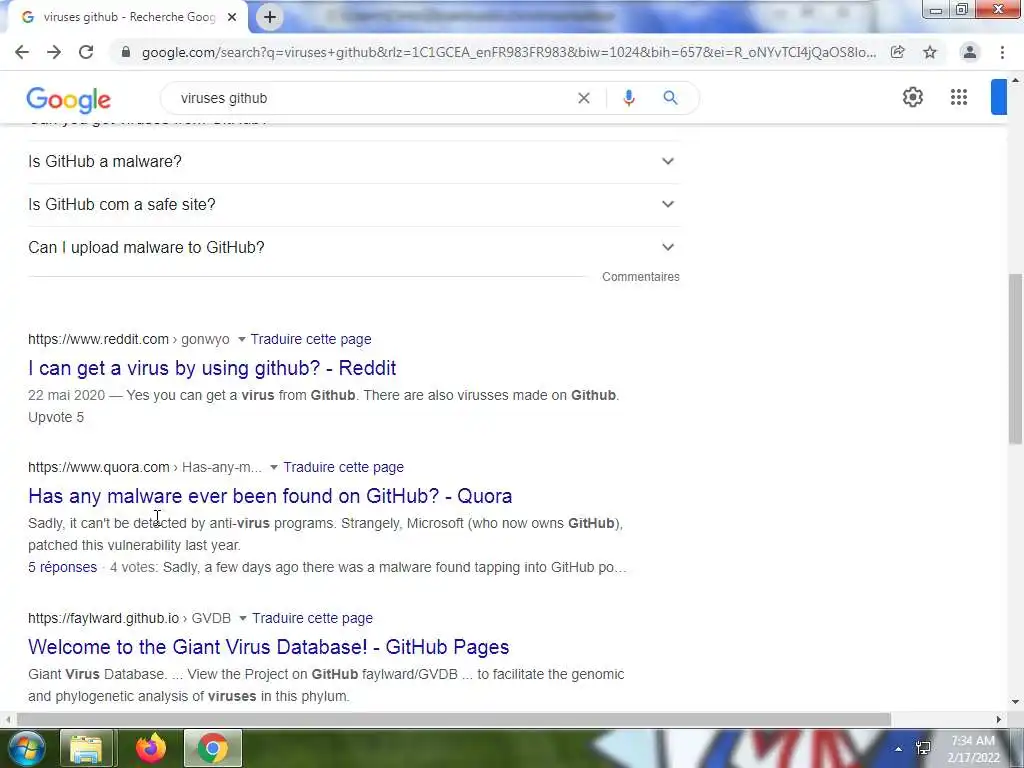Switch to Chrome in the taskbar
The height and width of the screenshot is (768, 1024).
click(x=213, y=748)
